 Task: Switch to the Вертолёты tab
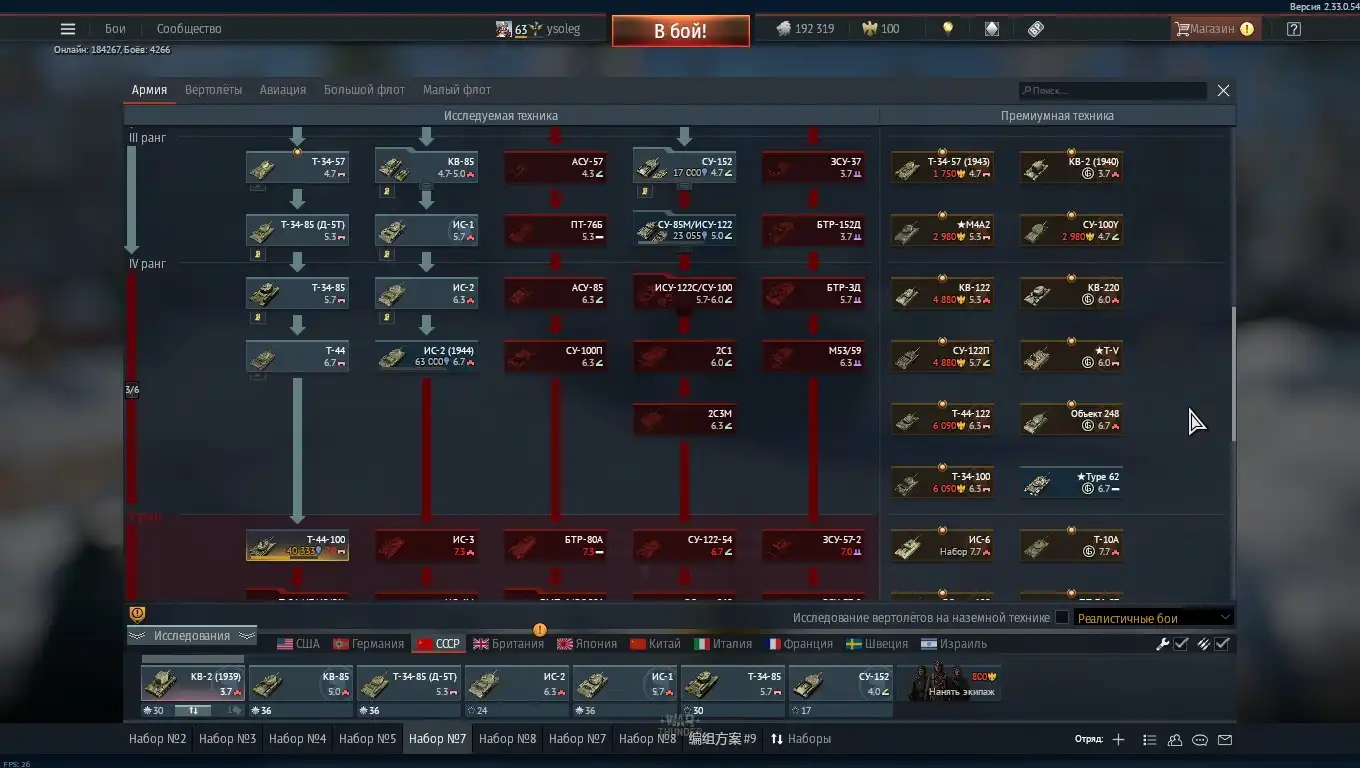(x=213, y=90)
